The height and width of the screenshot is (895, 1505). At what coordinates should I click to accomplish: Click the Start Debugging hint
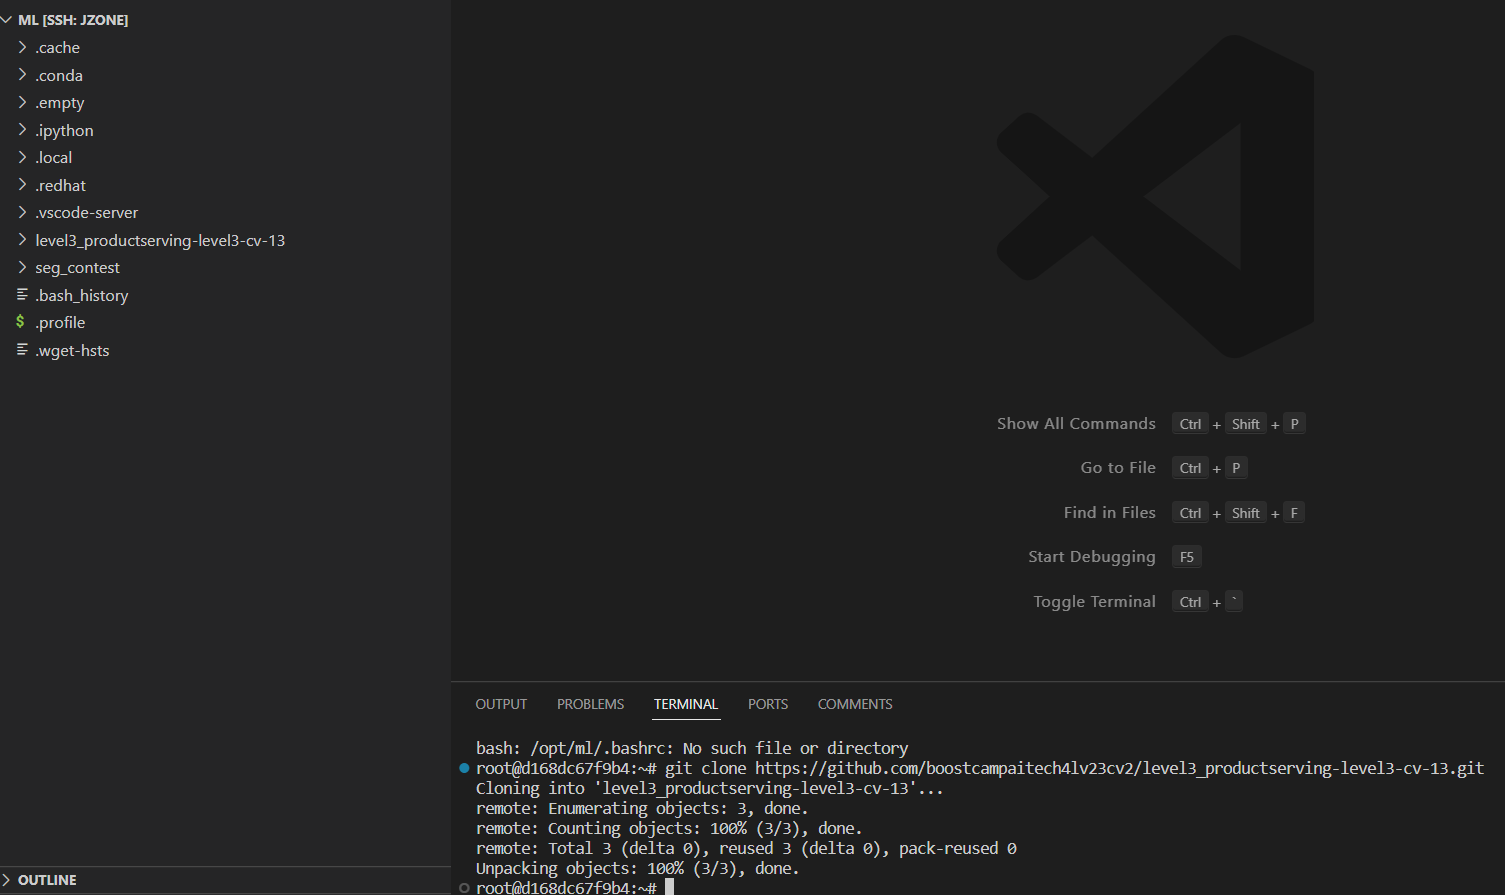pos(1091,557)
